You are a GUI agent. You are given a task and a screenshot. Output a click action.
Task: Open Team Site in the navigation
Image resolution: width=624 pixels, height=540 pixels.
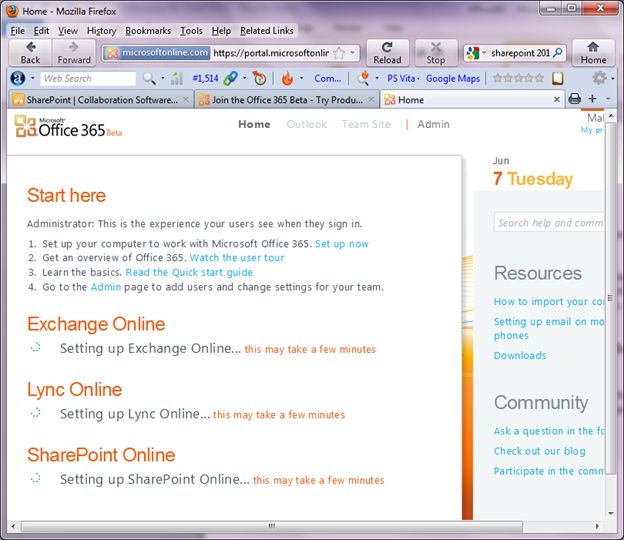[x=366, y=124]
